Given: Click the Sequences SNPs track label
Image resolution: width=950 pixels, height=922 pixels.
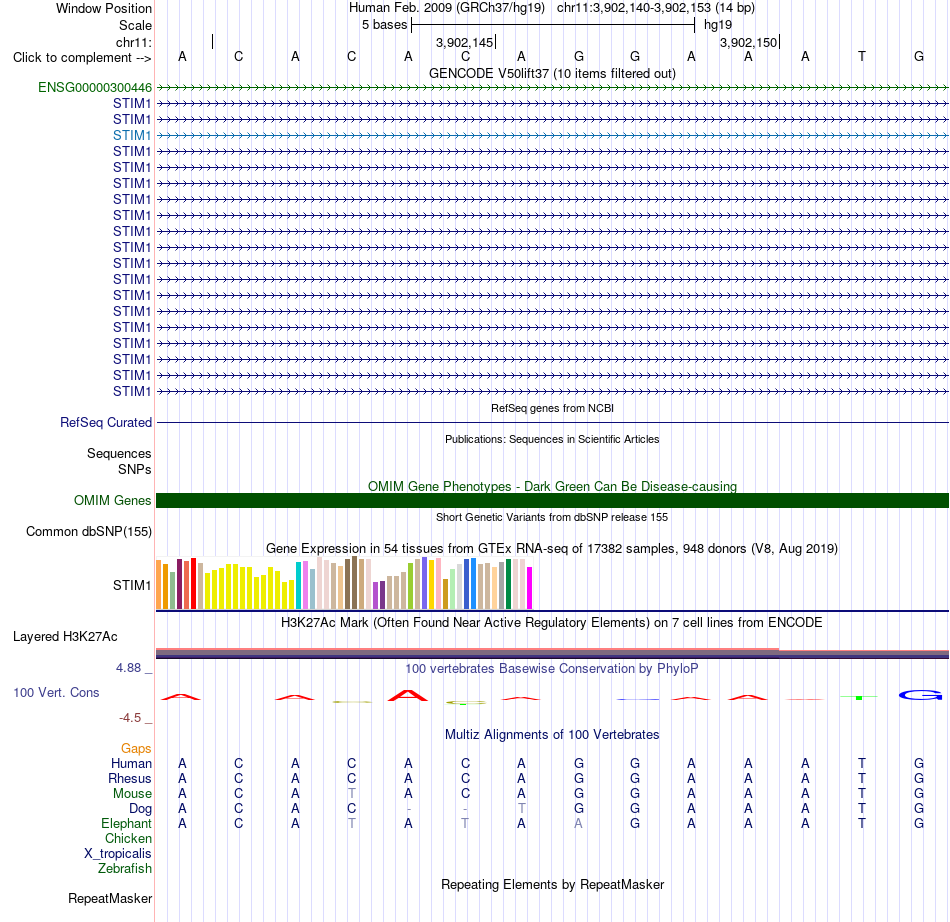Looking at the screenshot, I should [x=119, y=462].
